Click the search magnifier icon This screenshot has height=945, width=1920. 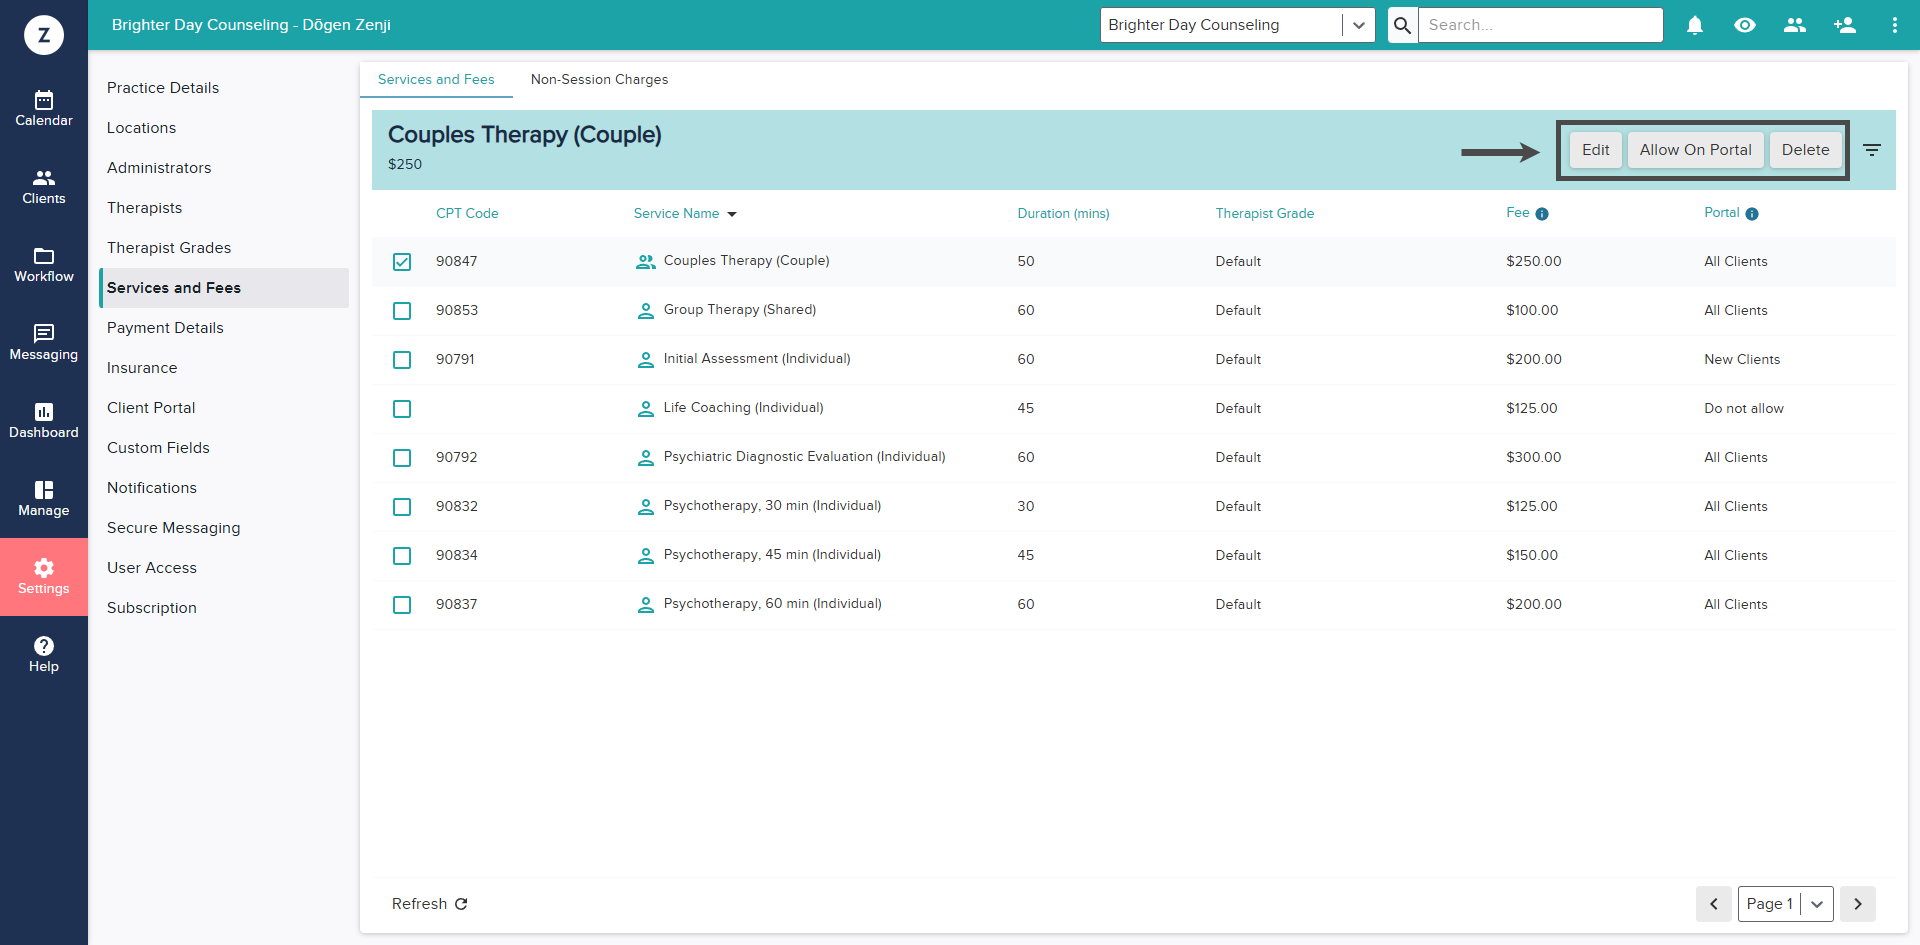(1403, 25)
